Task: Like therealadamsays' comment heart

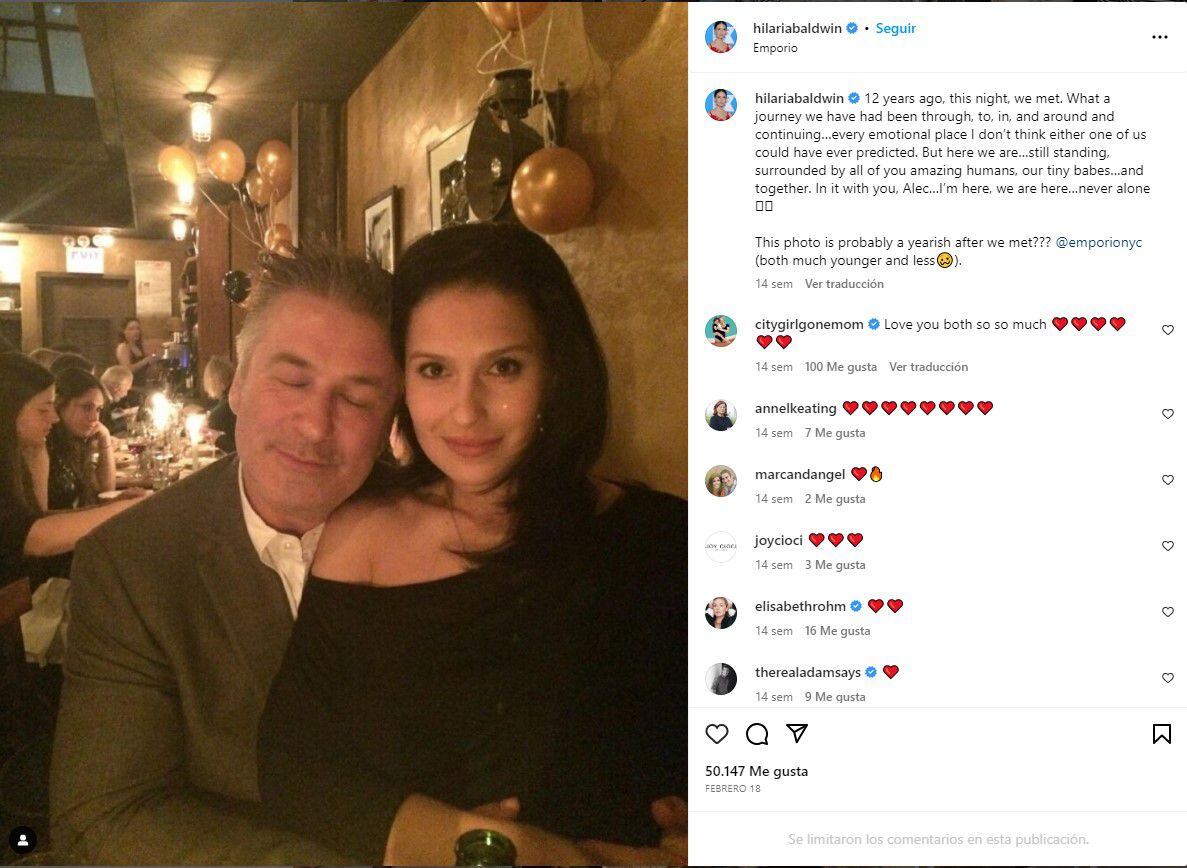Action: (1167, 678)
